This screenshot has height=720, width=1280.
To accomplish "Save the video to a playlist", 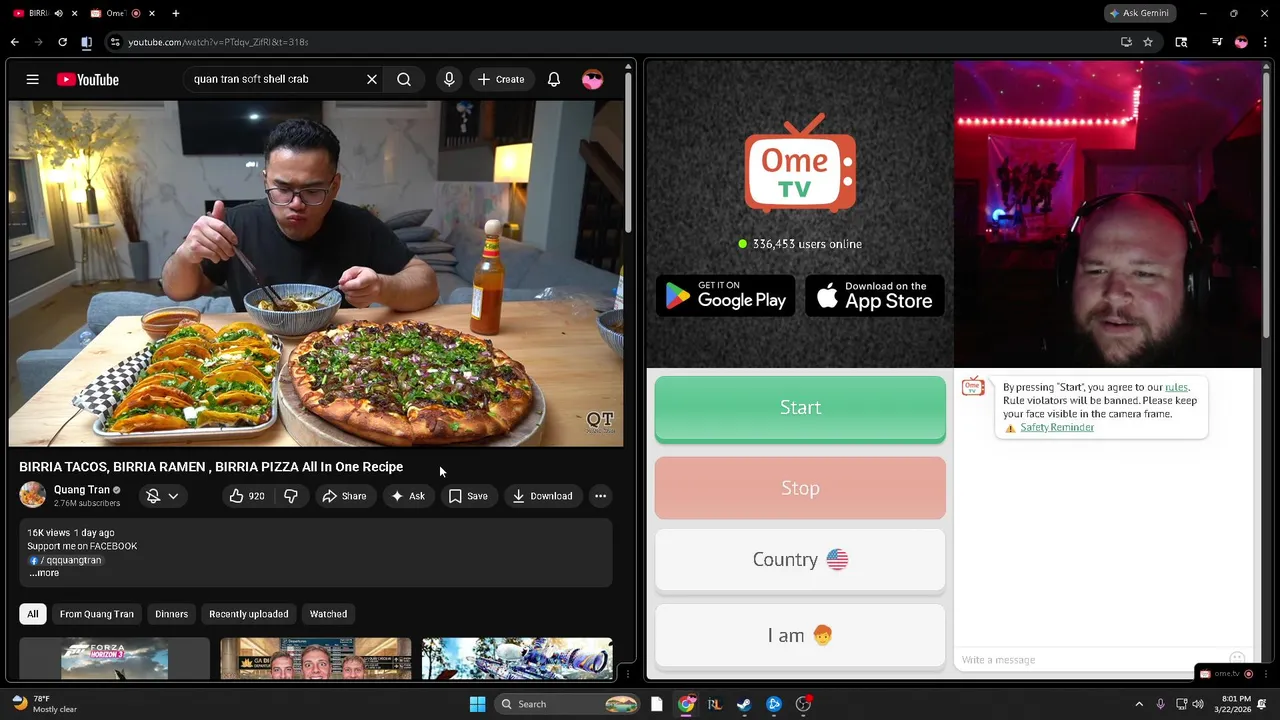I will pyautogui.click(x=468, y=496).
